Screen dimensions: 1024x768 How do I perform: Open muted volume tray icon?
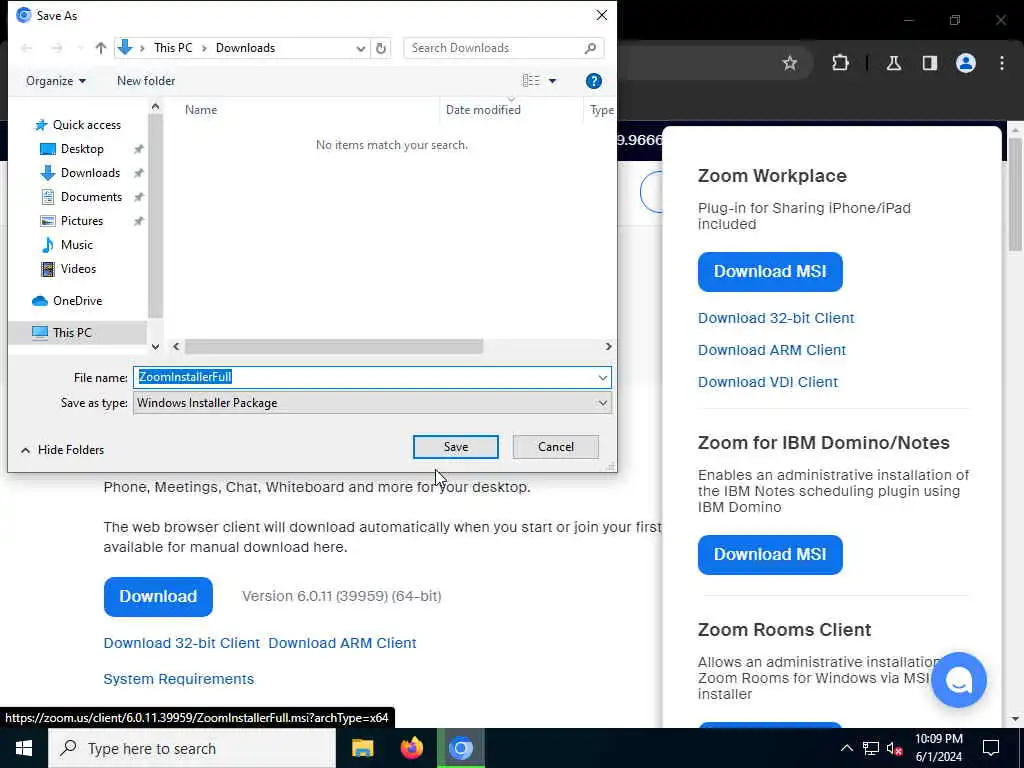point(894,748)
